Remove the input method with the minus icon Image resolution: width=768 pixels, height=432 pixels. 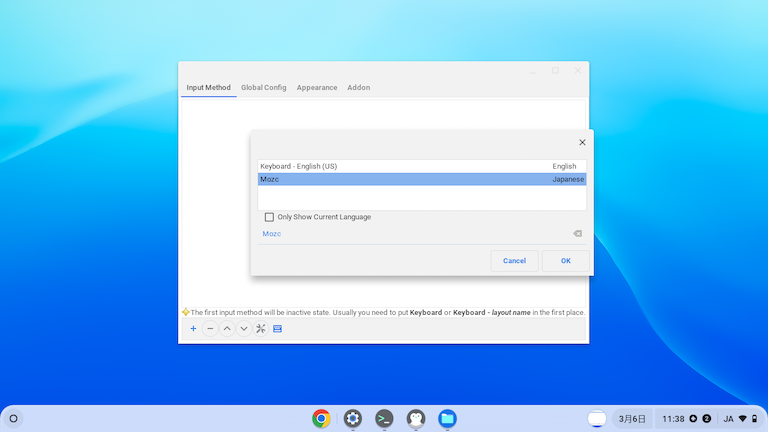(210, 329)
